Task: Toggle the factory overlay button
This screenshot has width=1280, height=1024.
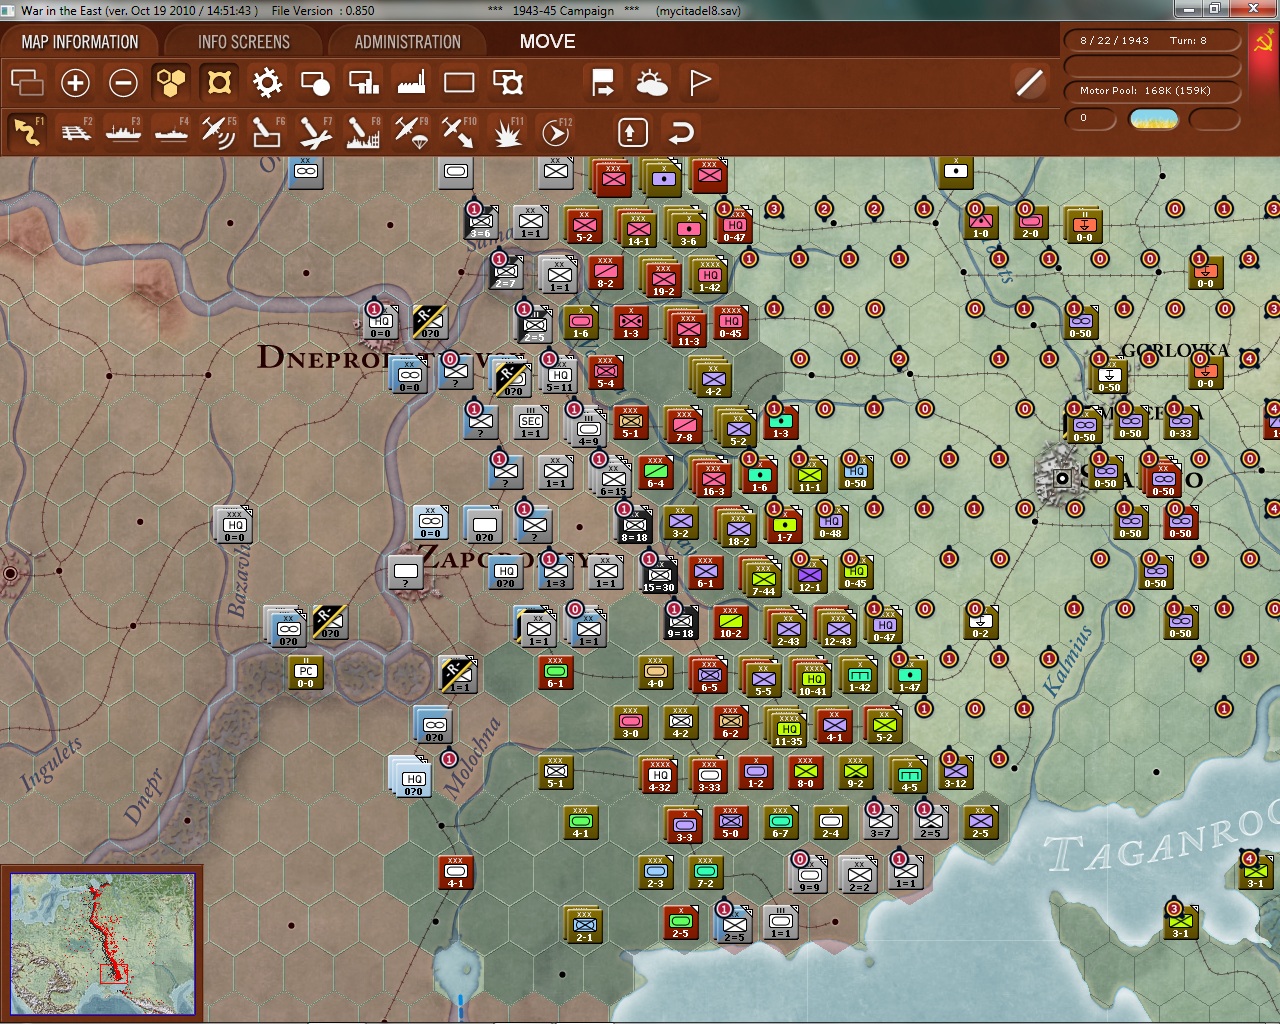Action: click(x=411, y=82)
